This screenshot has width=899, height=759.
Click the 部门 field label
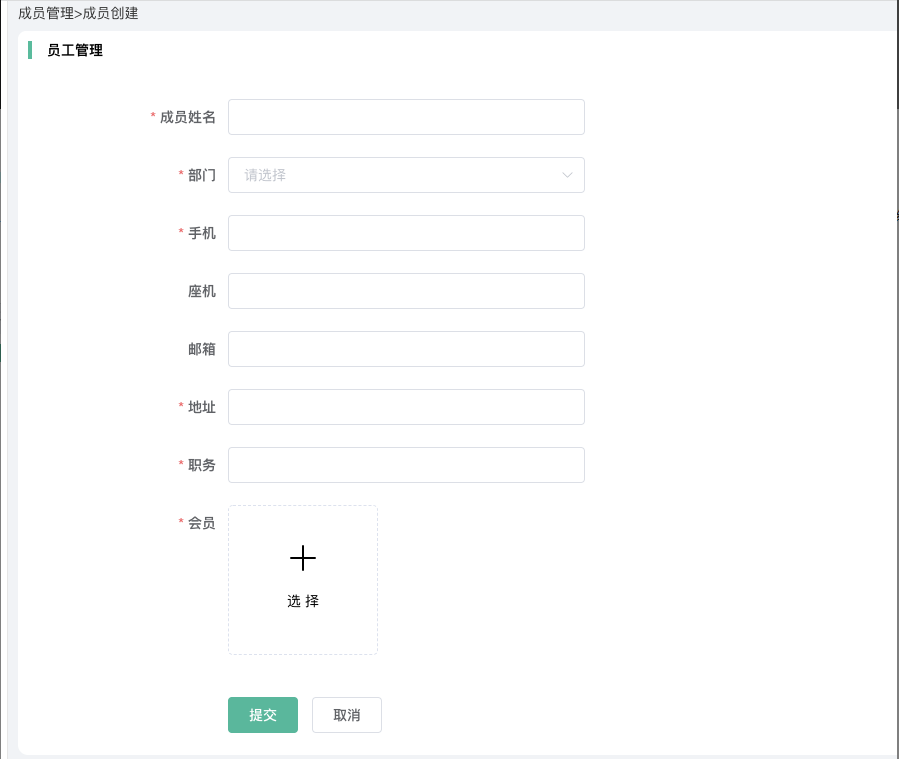point(202,175)
